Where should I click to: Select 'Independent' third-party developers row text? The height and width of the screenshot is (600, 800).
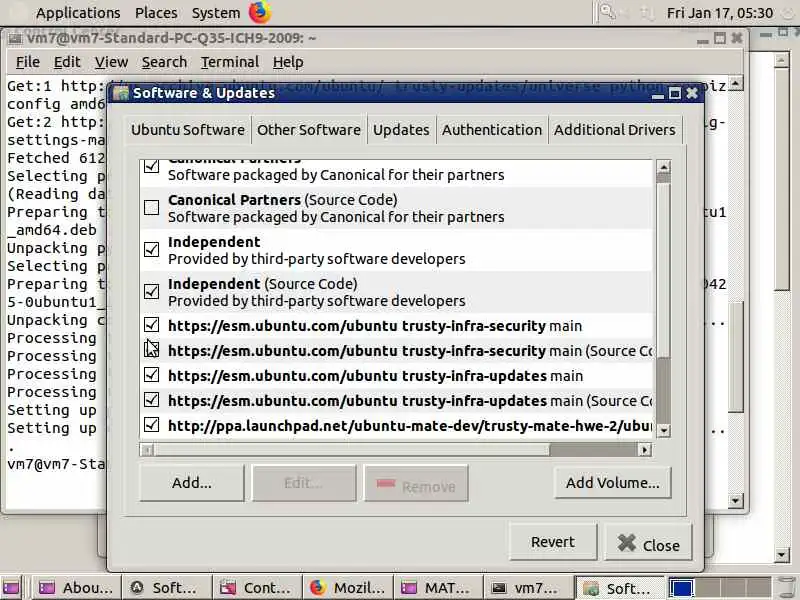pos(316,250)
